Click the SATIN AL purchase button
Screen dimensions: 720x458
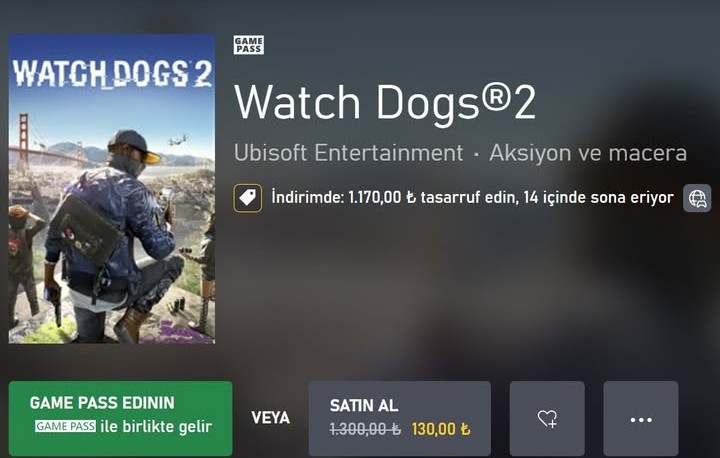pyautogui.click(x=399, y=418)
